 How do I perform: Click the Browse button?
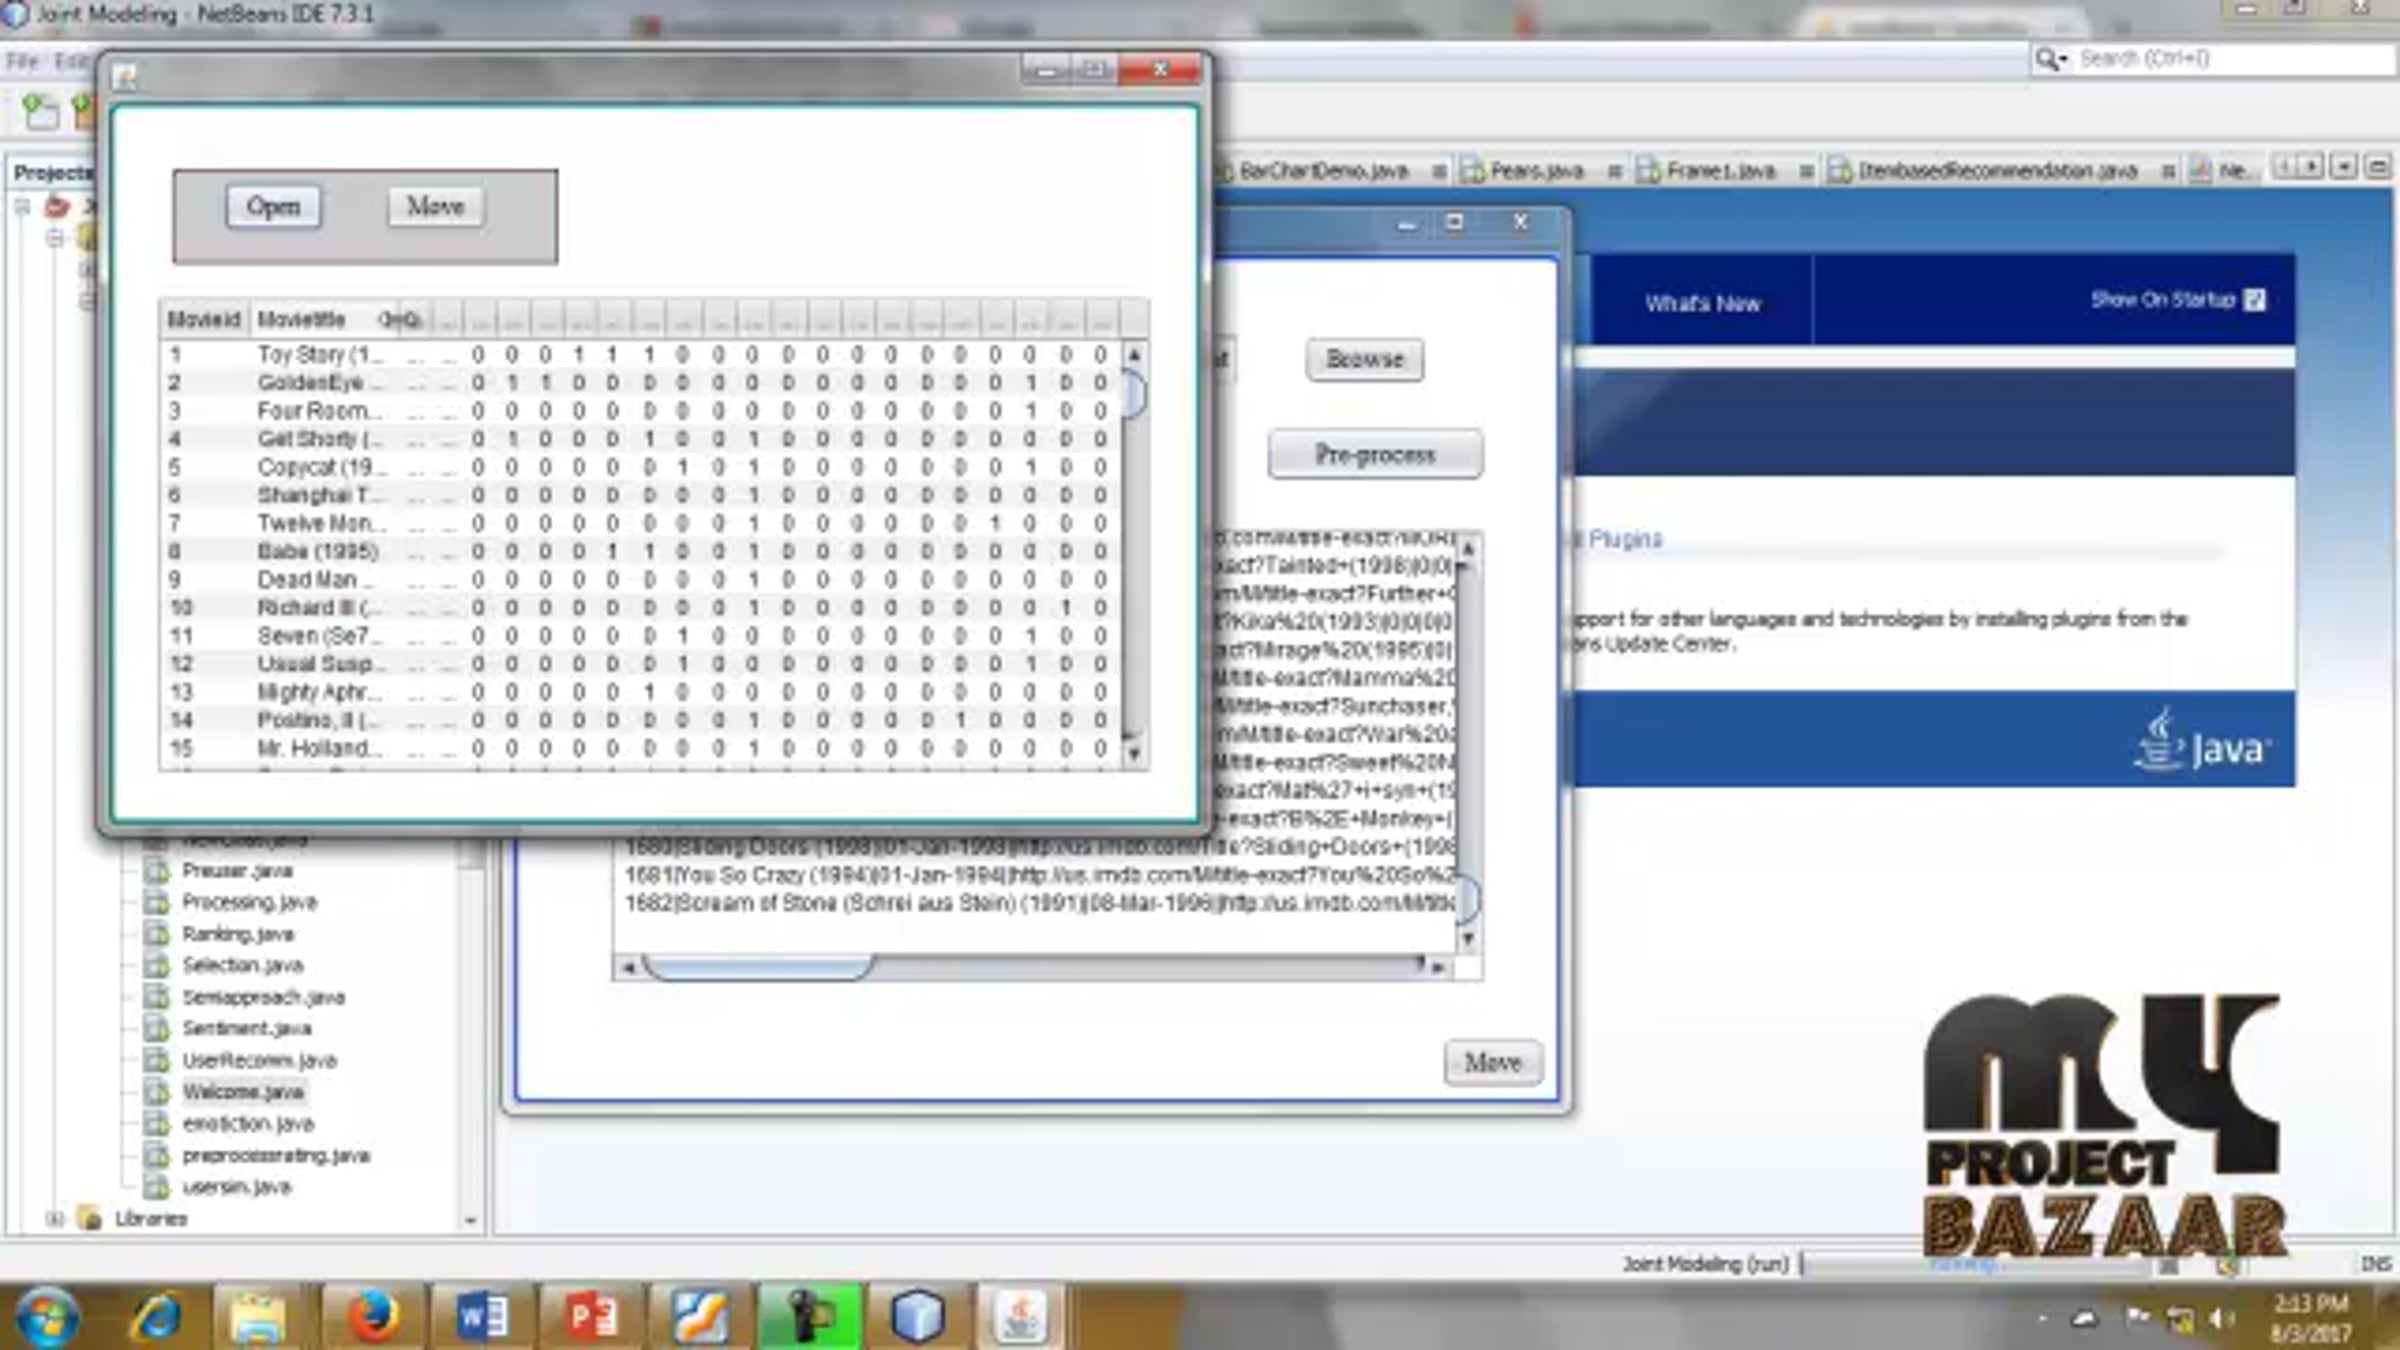click(x=1364, y=359)
